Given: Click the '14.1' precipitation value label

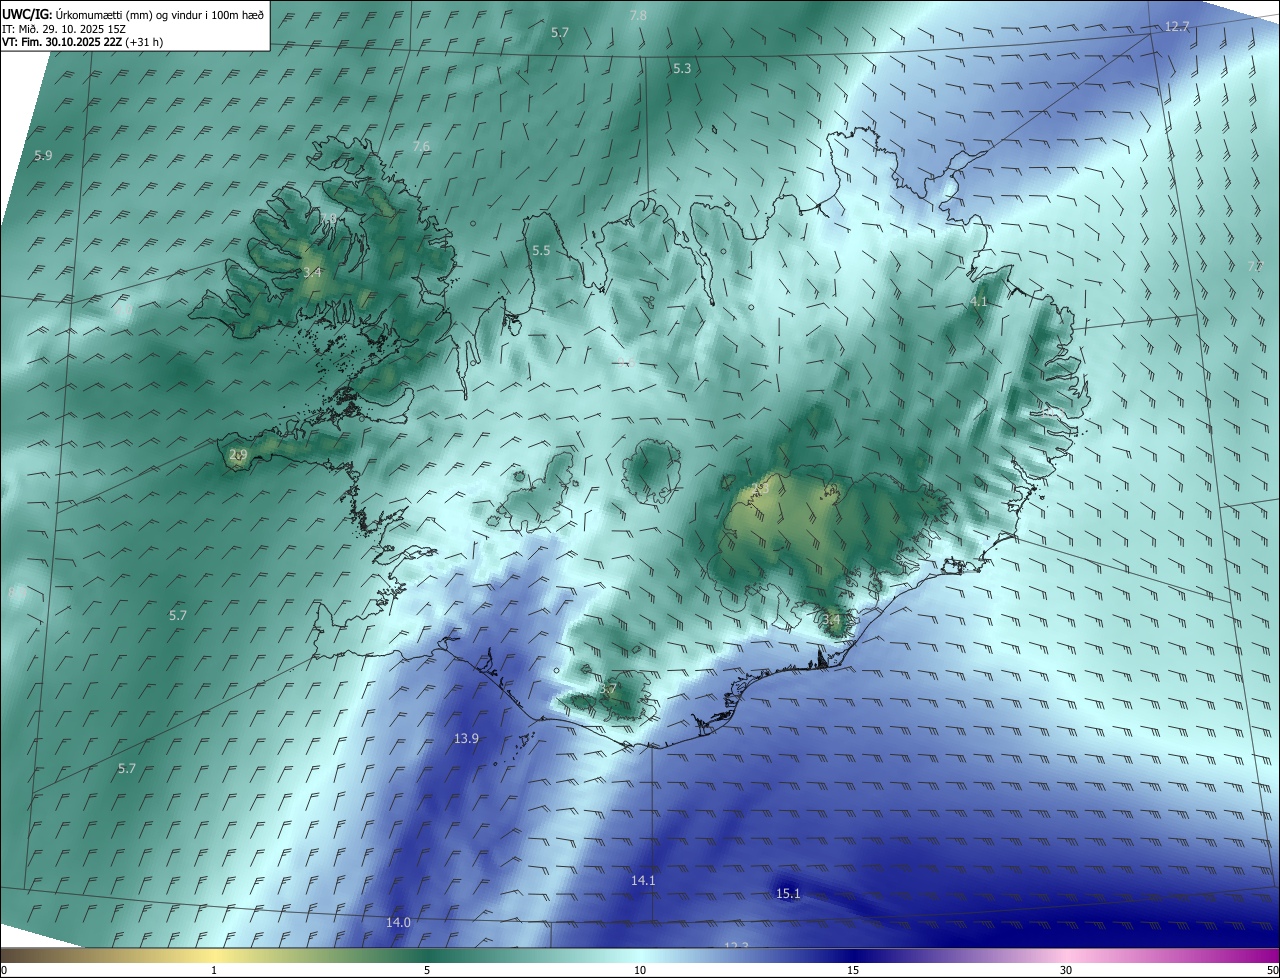Looking at the screenshot, I should (643, 880).
